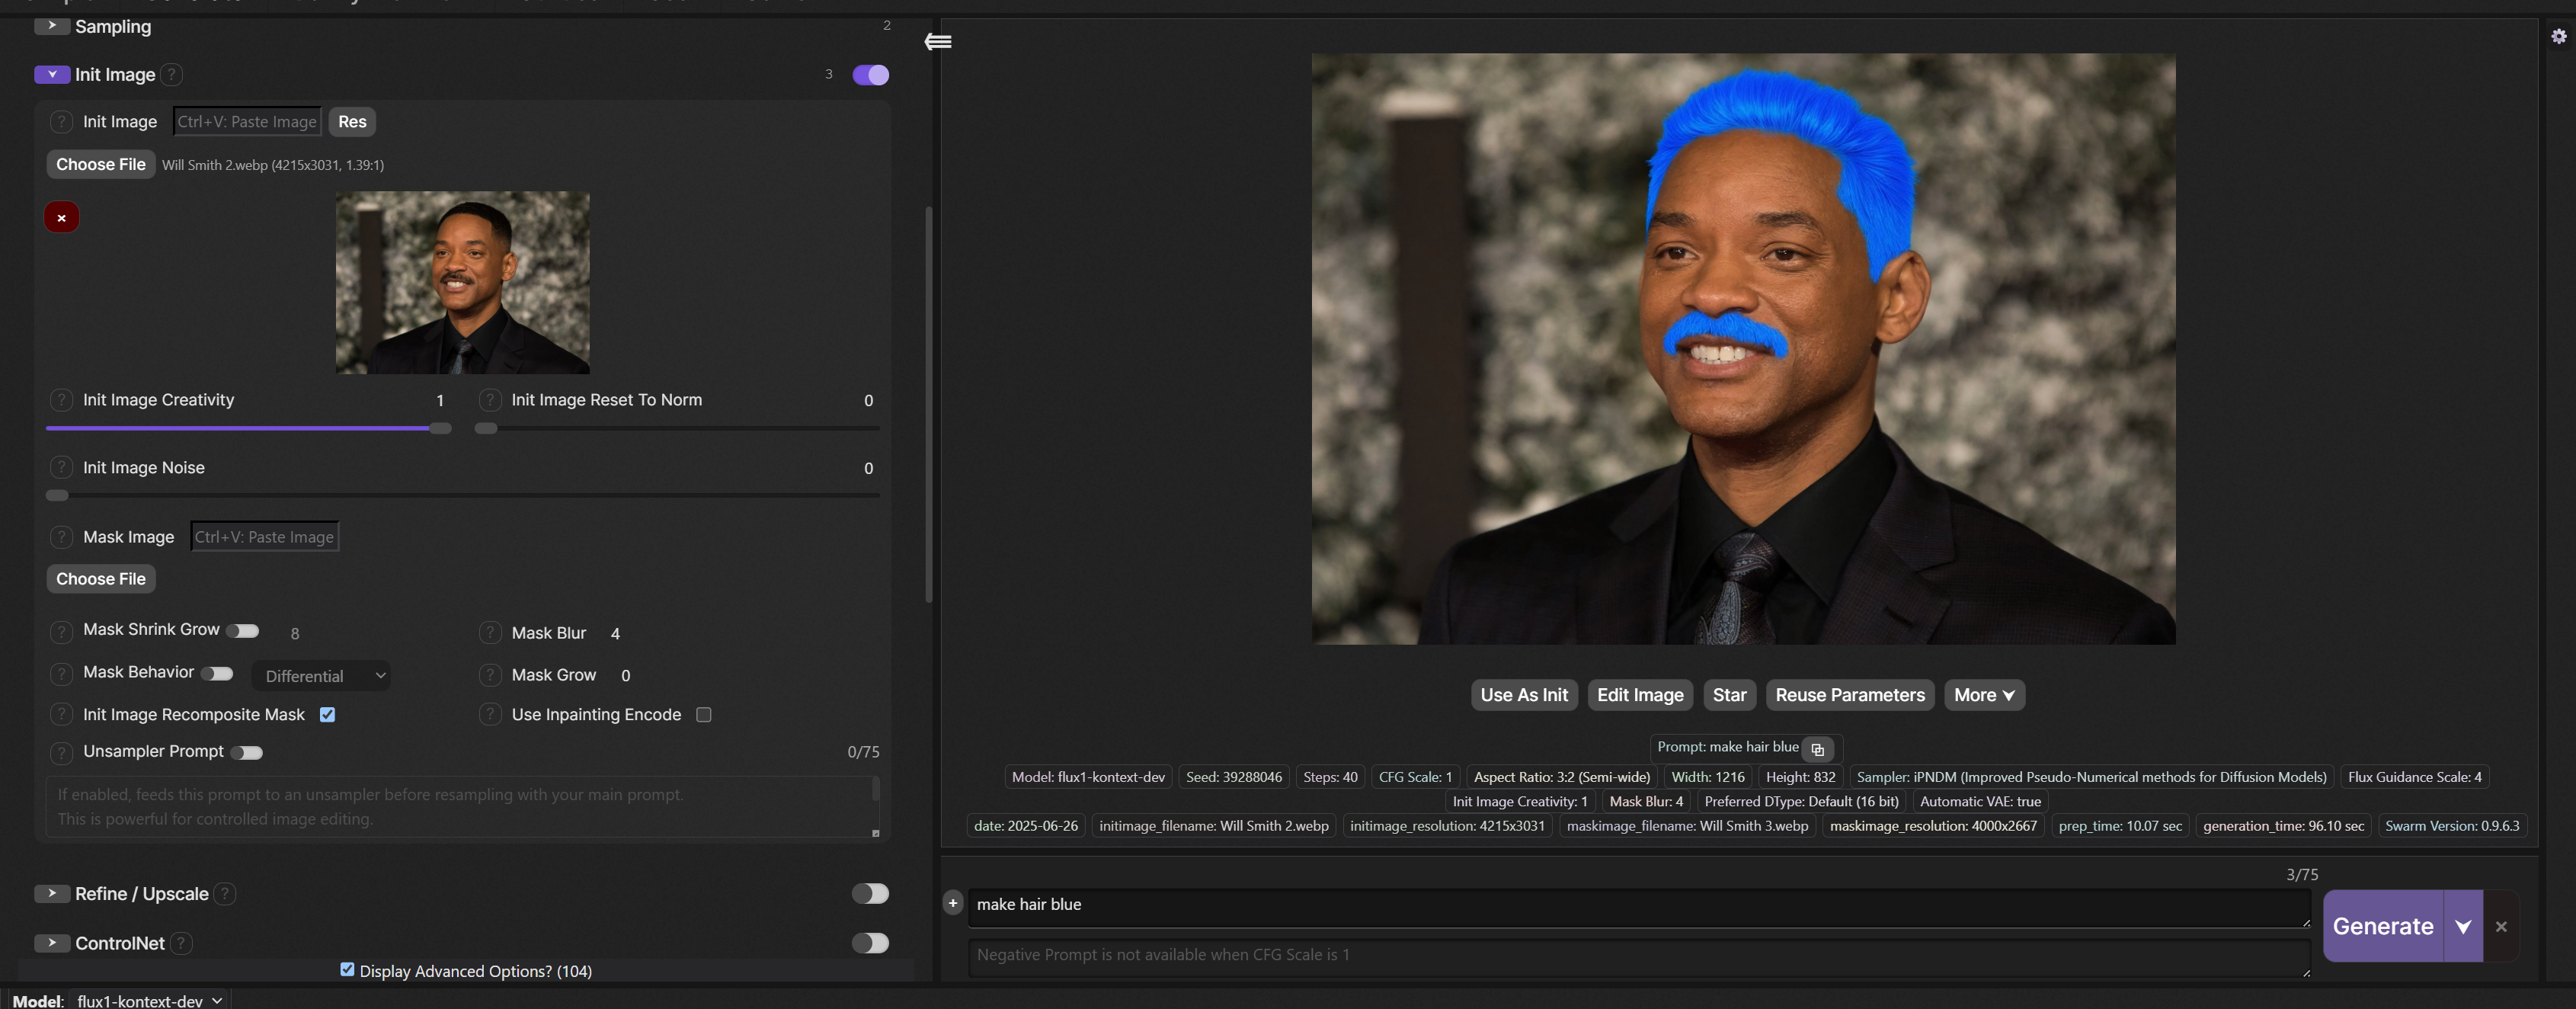Click the Will Smith init image thumbnail
The width and height of the screenshot is (2576, 1009).
(462, 283)
